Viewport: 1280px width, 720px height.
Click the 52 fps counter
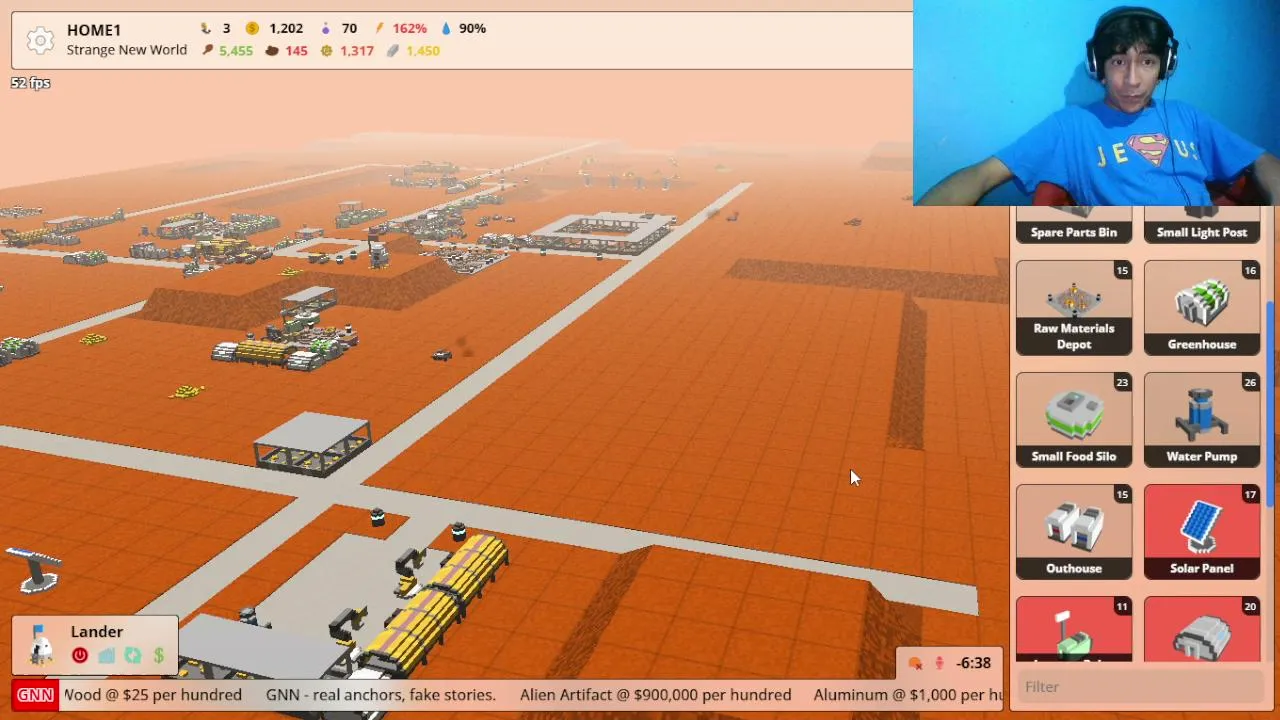[31, 83]
